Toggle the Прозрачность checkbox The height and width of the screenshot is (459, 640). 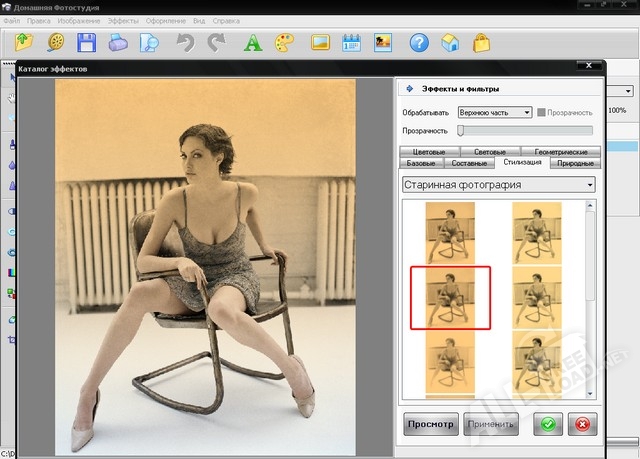pyautogui.click(x=542, y=113)
